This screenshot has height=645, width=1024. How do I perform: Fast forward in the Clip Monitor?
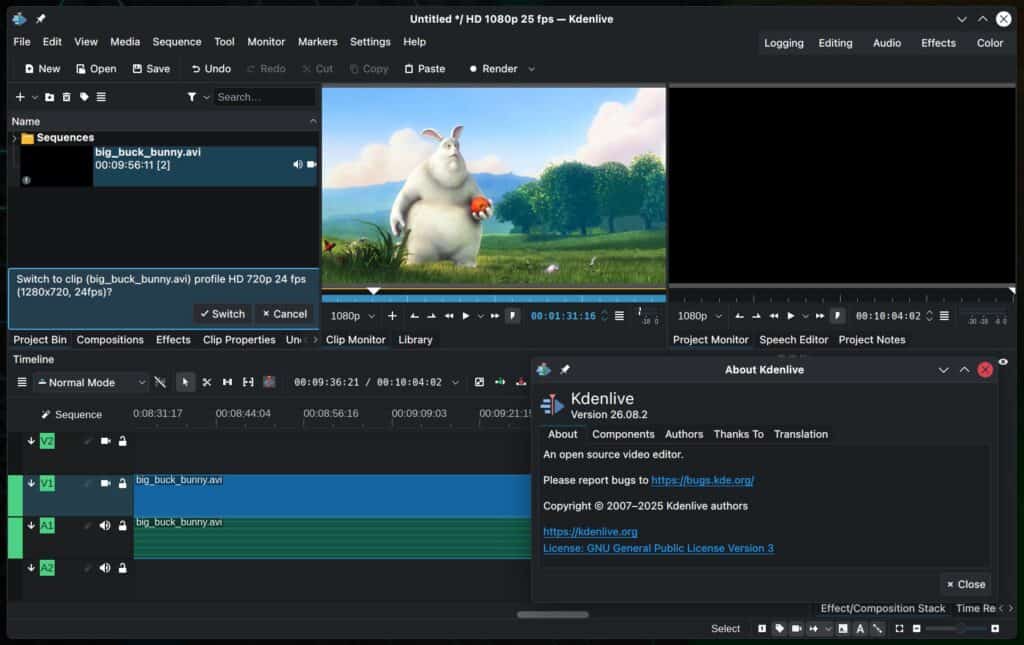495,316
